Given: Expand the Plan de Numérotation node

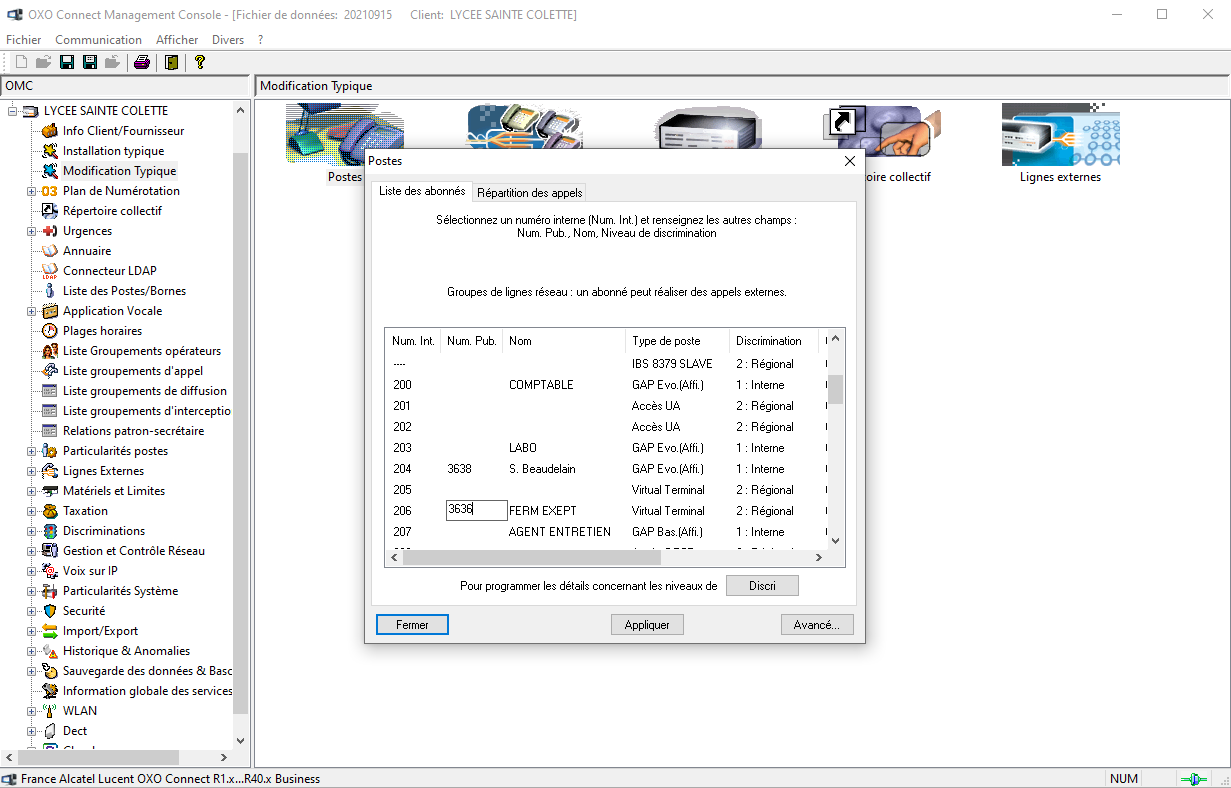Looking at the screenshot, I should point(31,191).
